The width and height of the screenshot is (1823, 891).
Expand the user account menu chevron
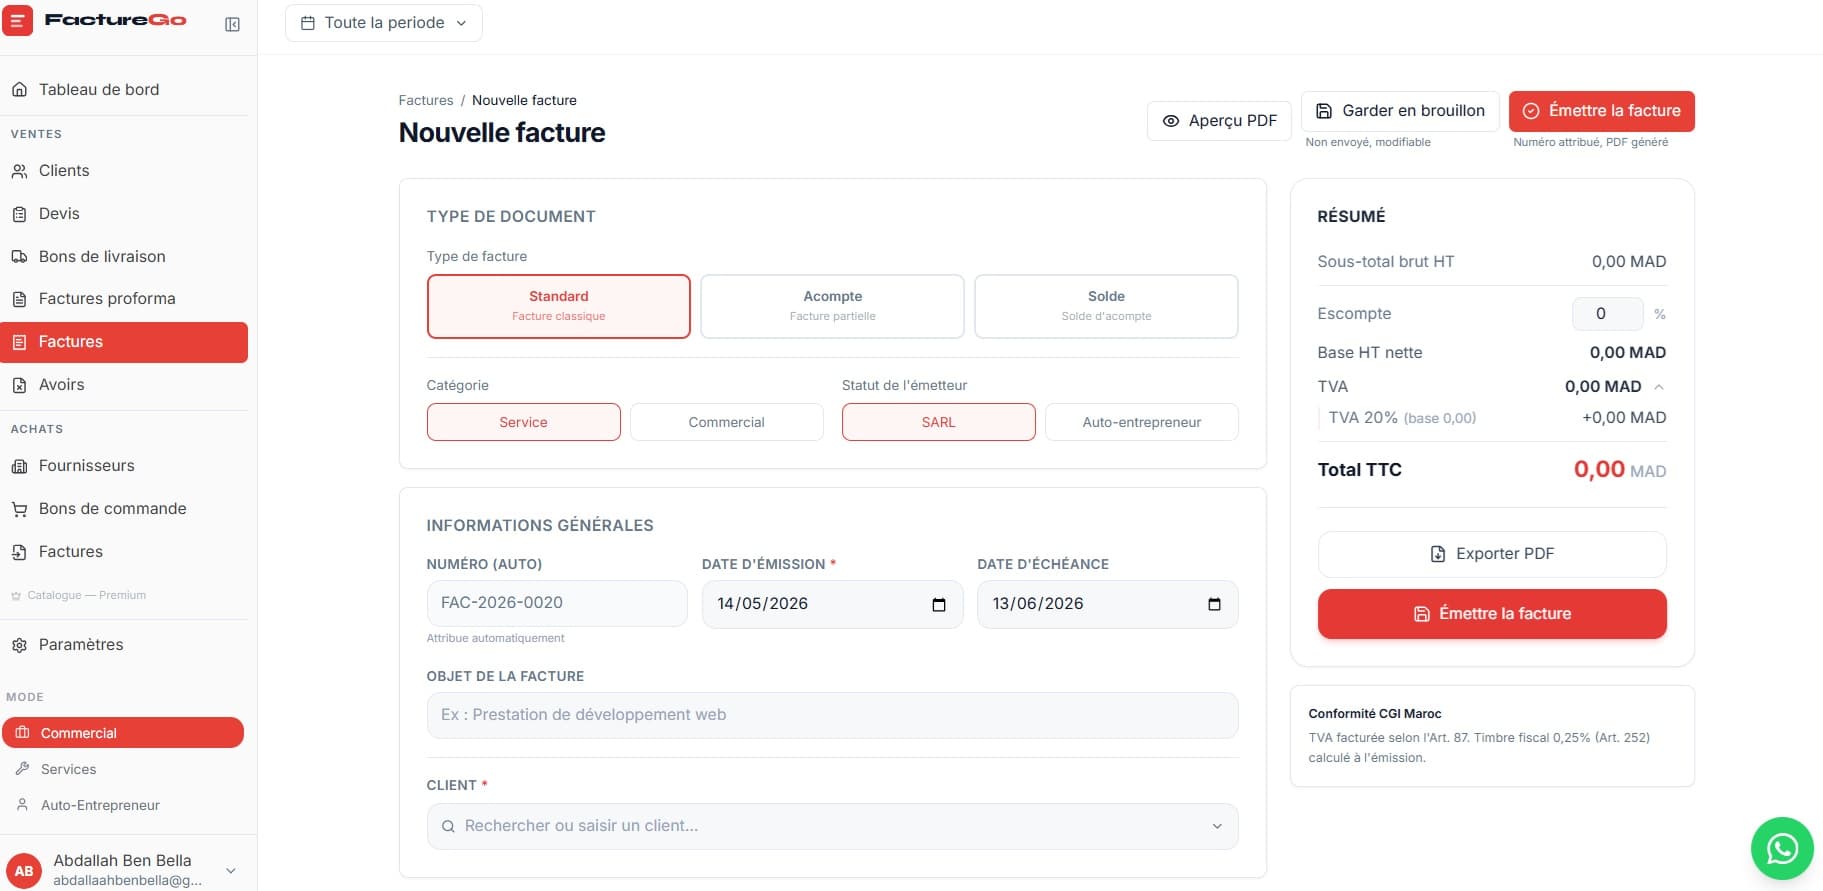(x=231, y=870)
